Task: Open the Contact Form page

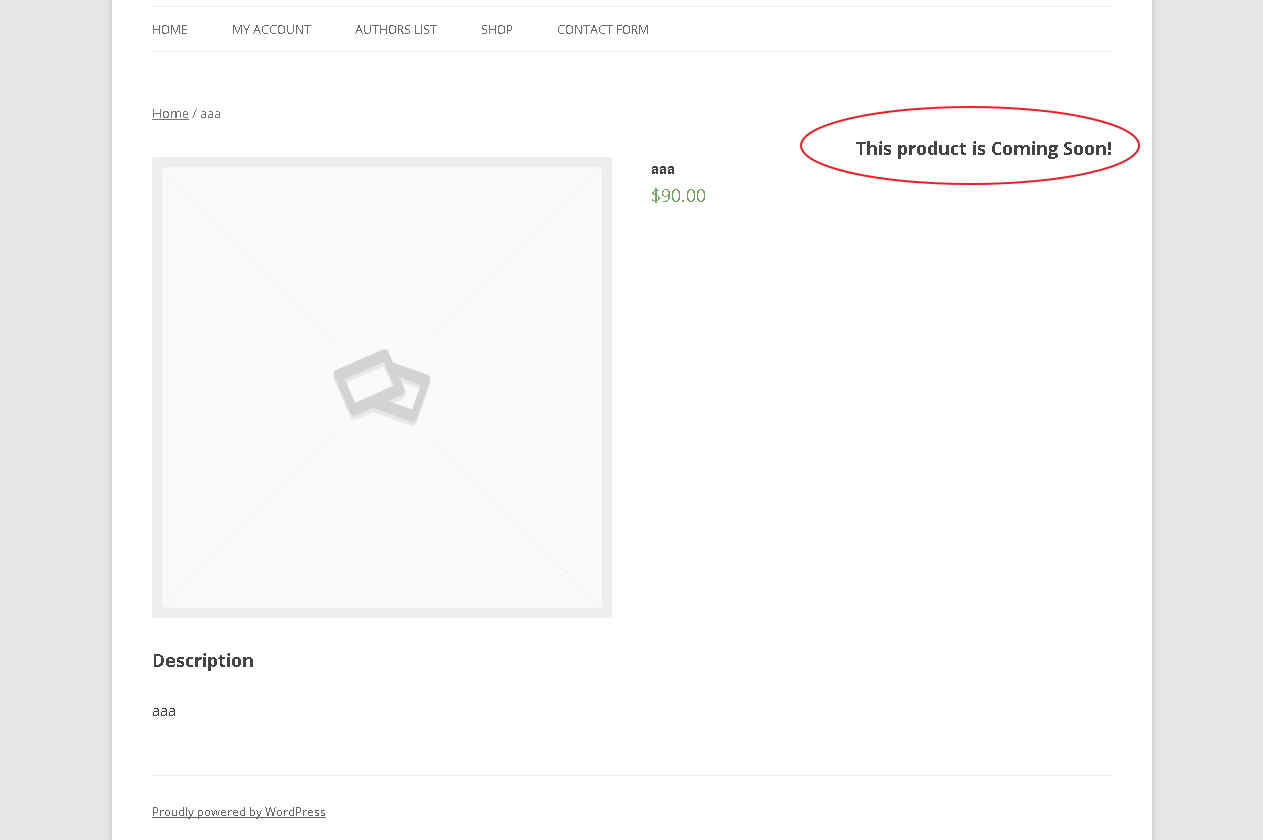Action: [603, 29]
